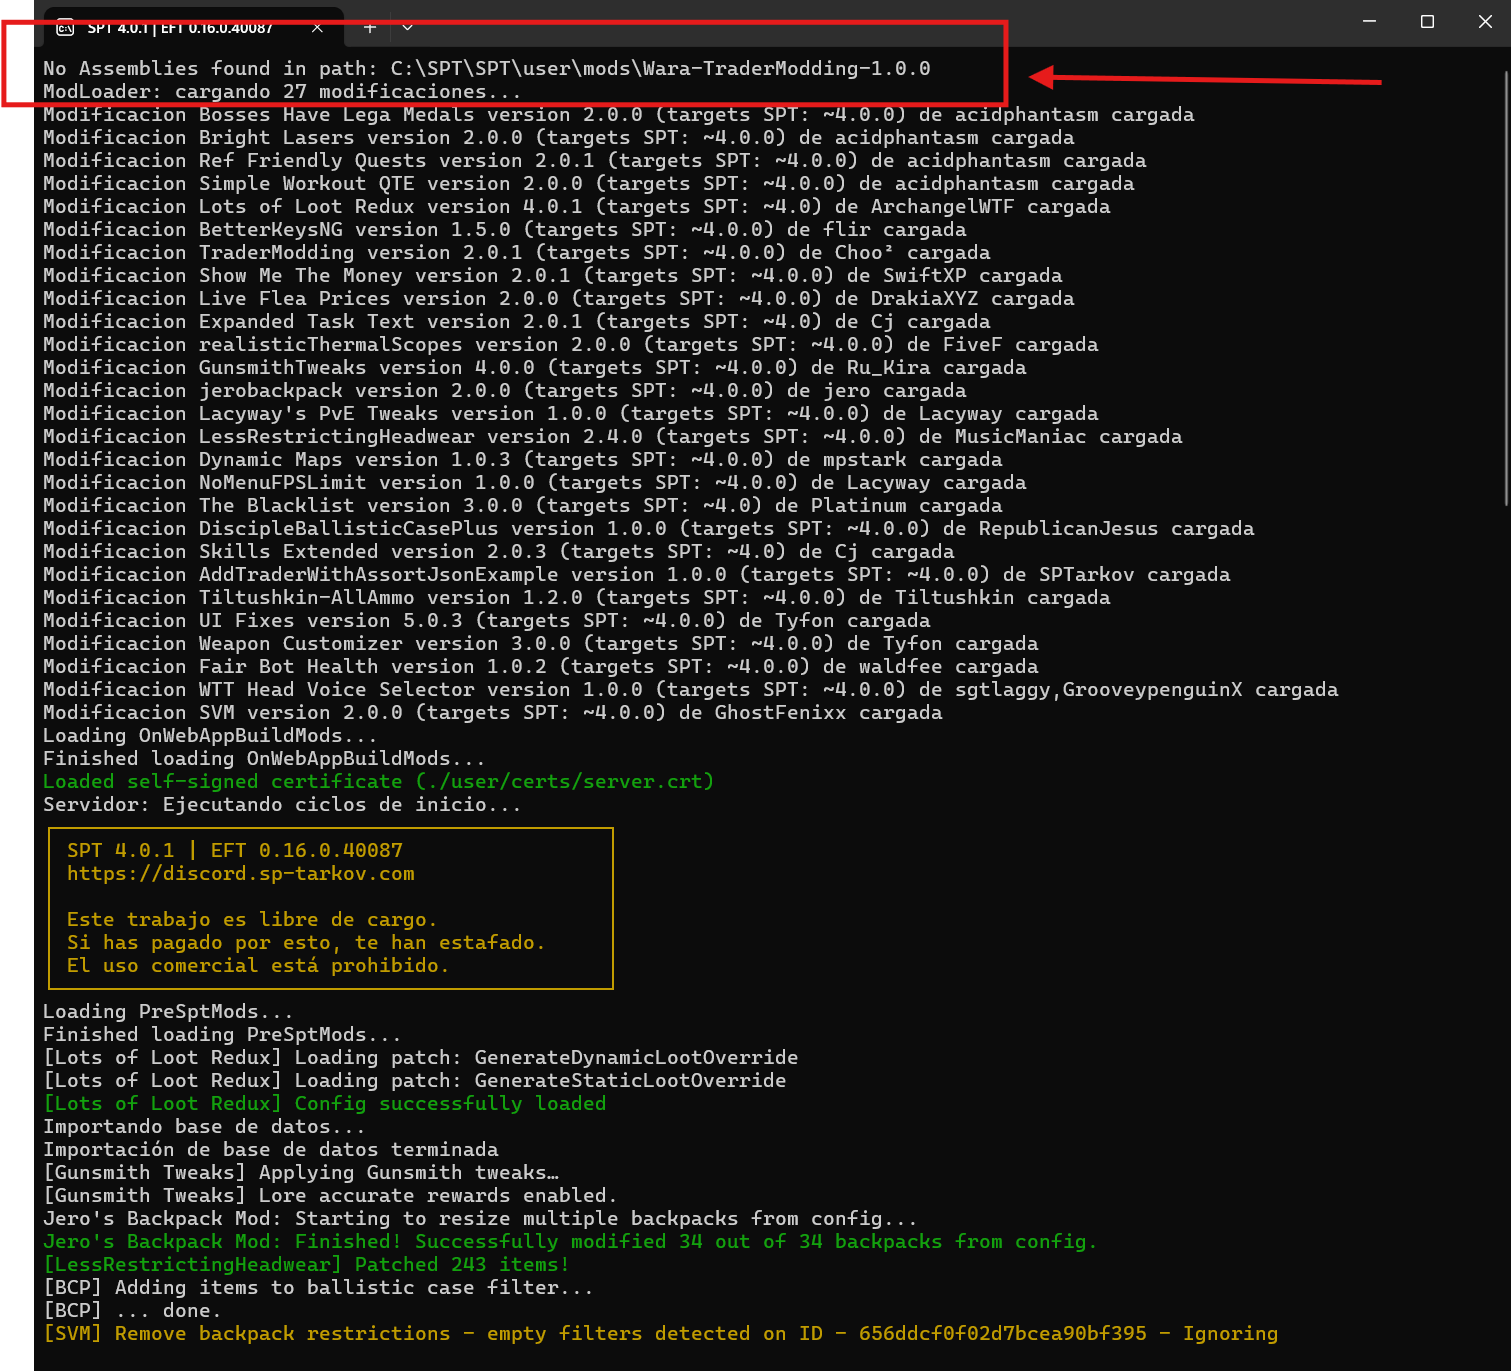This screenshot has width=1511, height=1371.
Task: Click the LessRestrictingHeadwear version 2.4.0 line
Action: click(612, 436)
